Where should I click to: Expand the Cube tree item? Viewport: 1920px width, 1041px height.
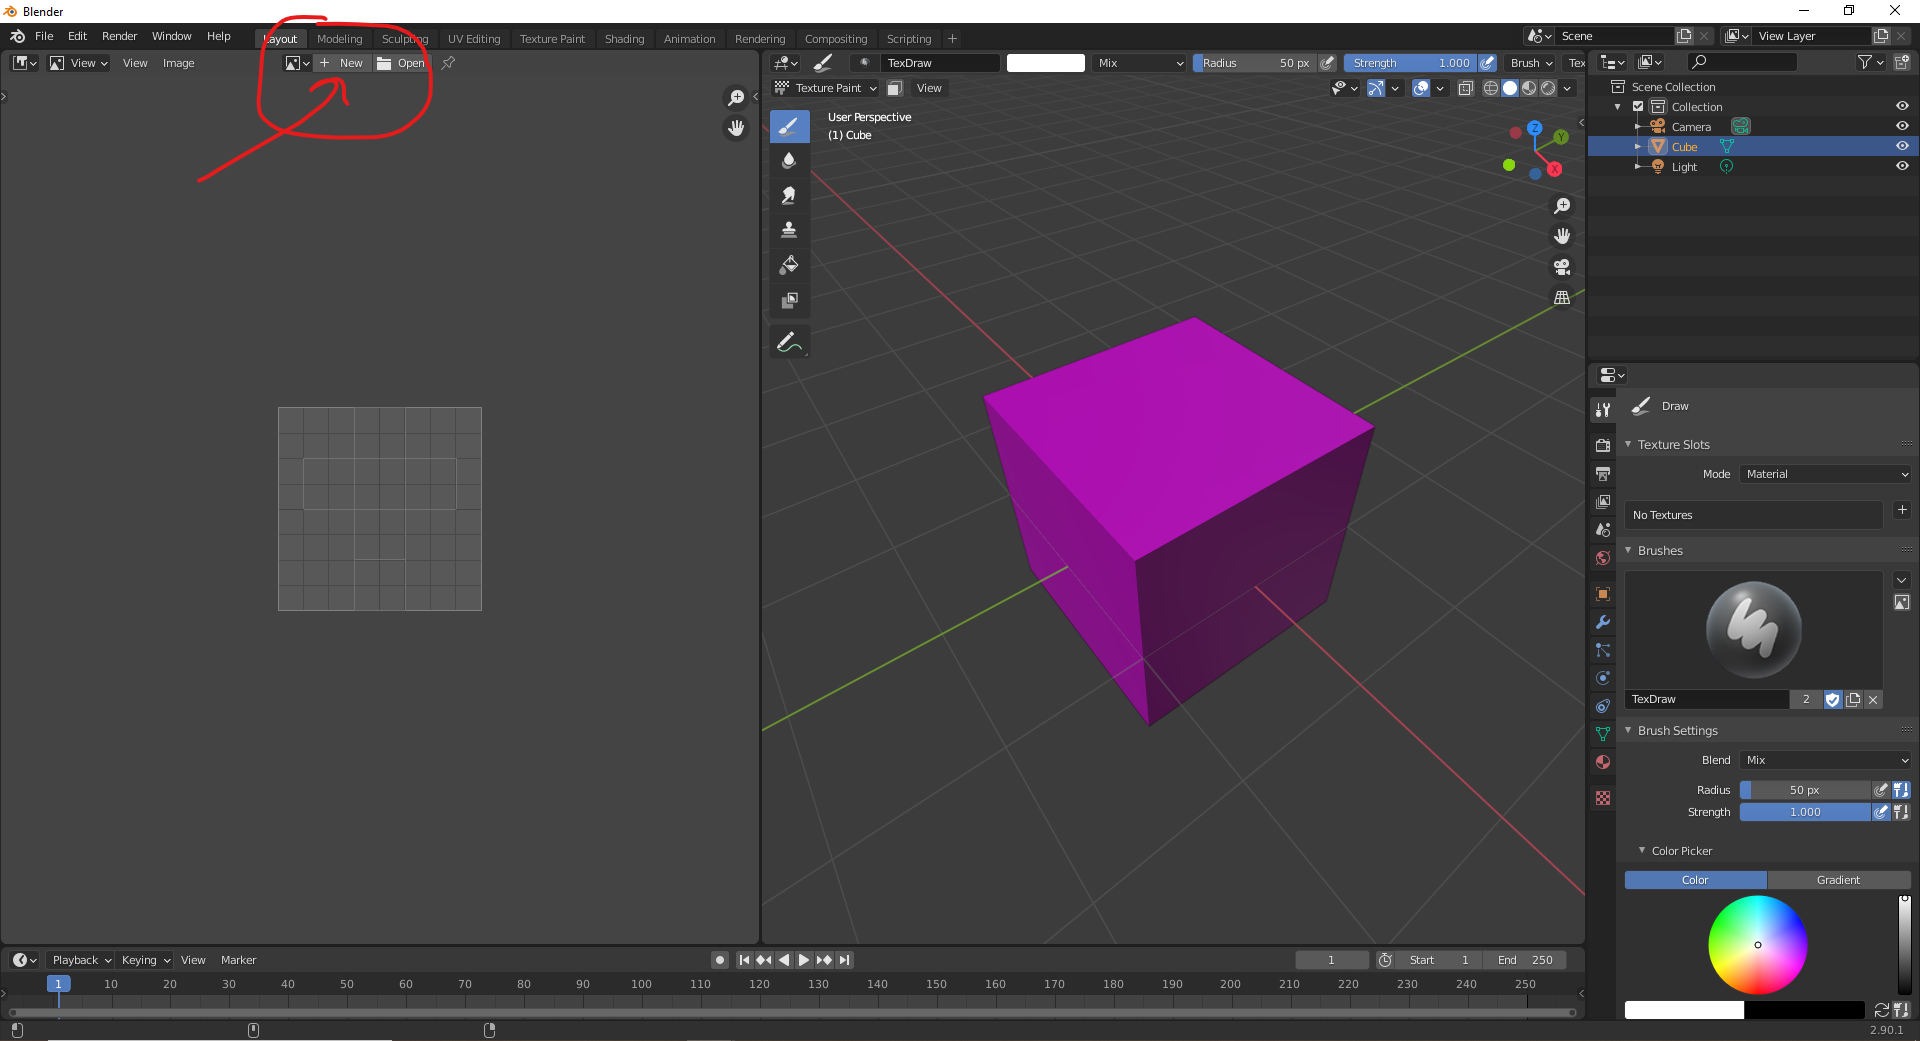[1637, 146]
